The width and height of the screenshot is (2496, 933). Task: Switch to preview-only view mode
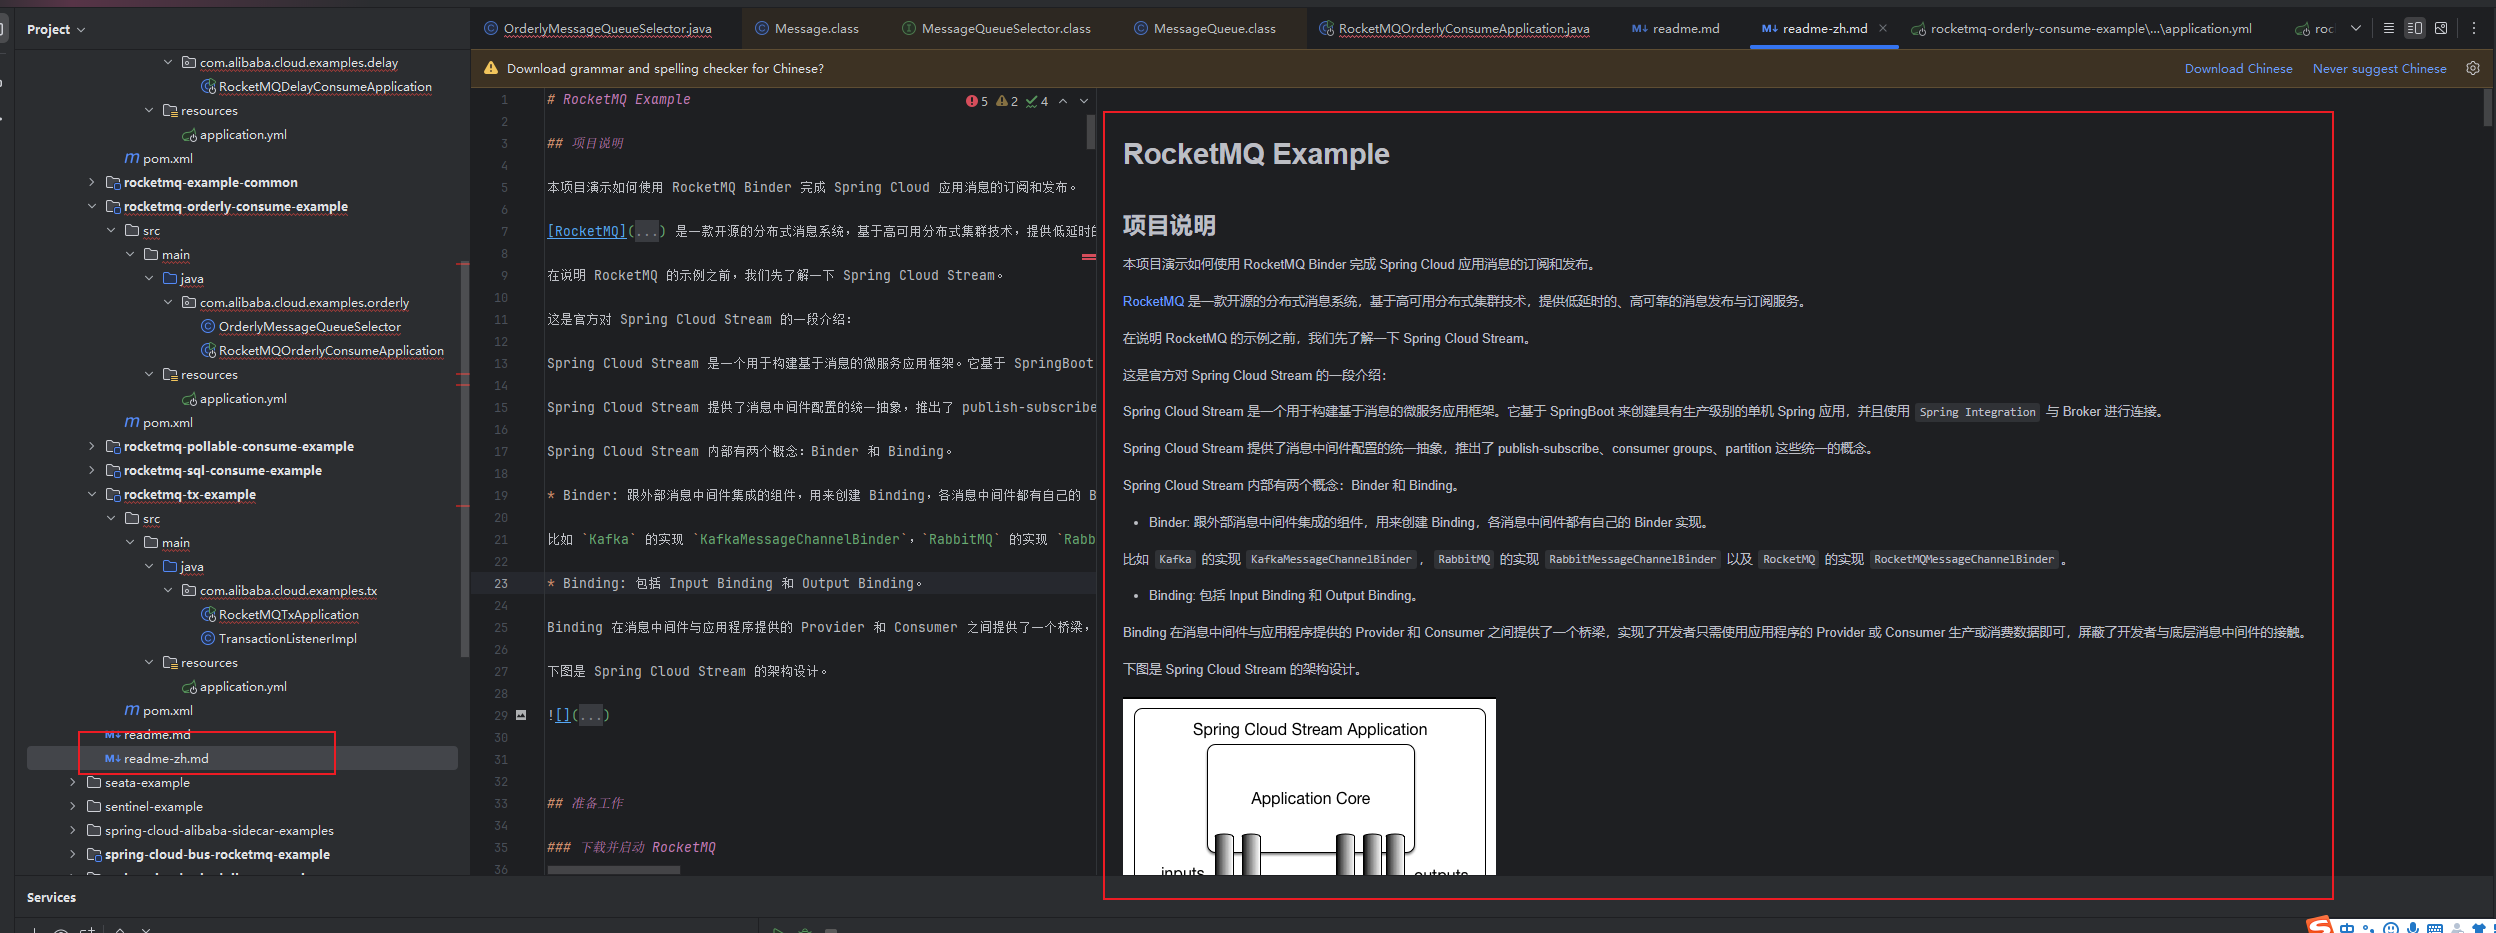click(2441, 28)
